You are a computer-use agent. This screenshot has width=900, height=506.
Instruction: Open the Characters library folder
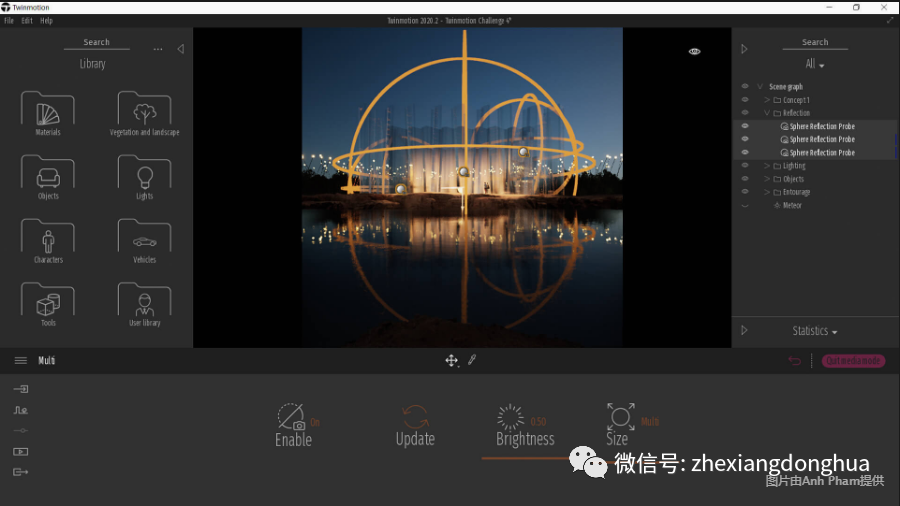48,241
